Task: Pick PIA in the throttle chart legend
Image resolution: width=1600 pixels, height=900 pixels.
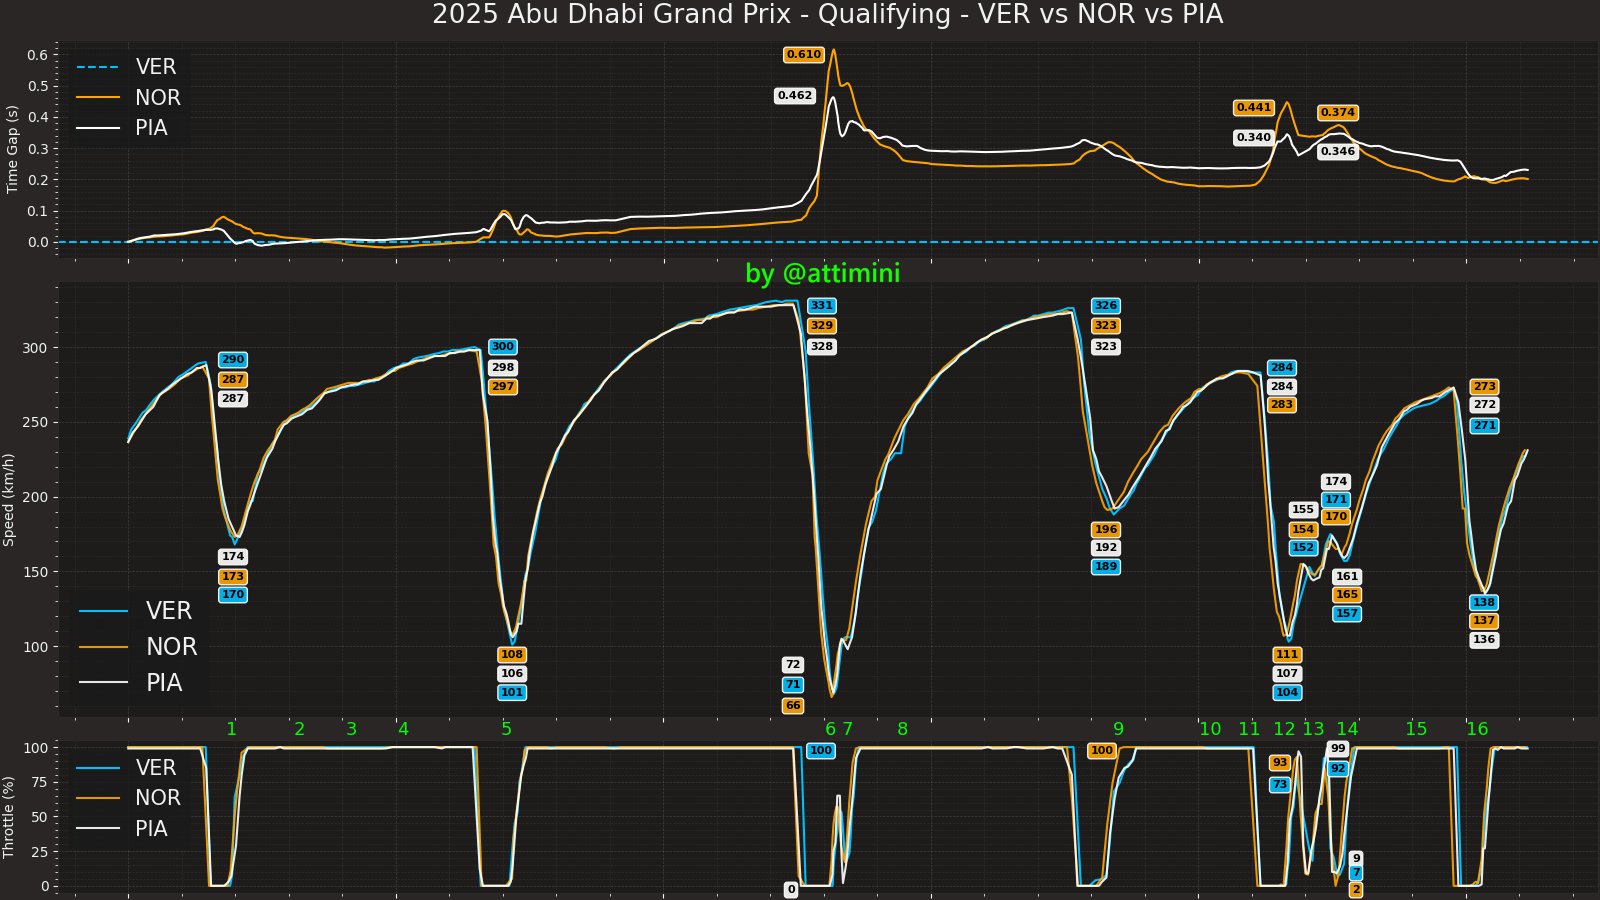Action: (122, 828)
